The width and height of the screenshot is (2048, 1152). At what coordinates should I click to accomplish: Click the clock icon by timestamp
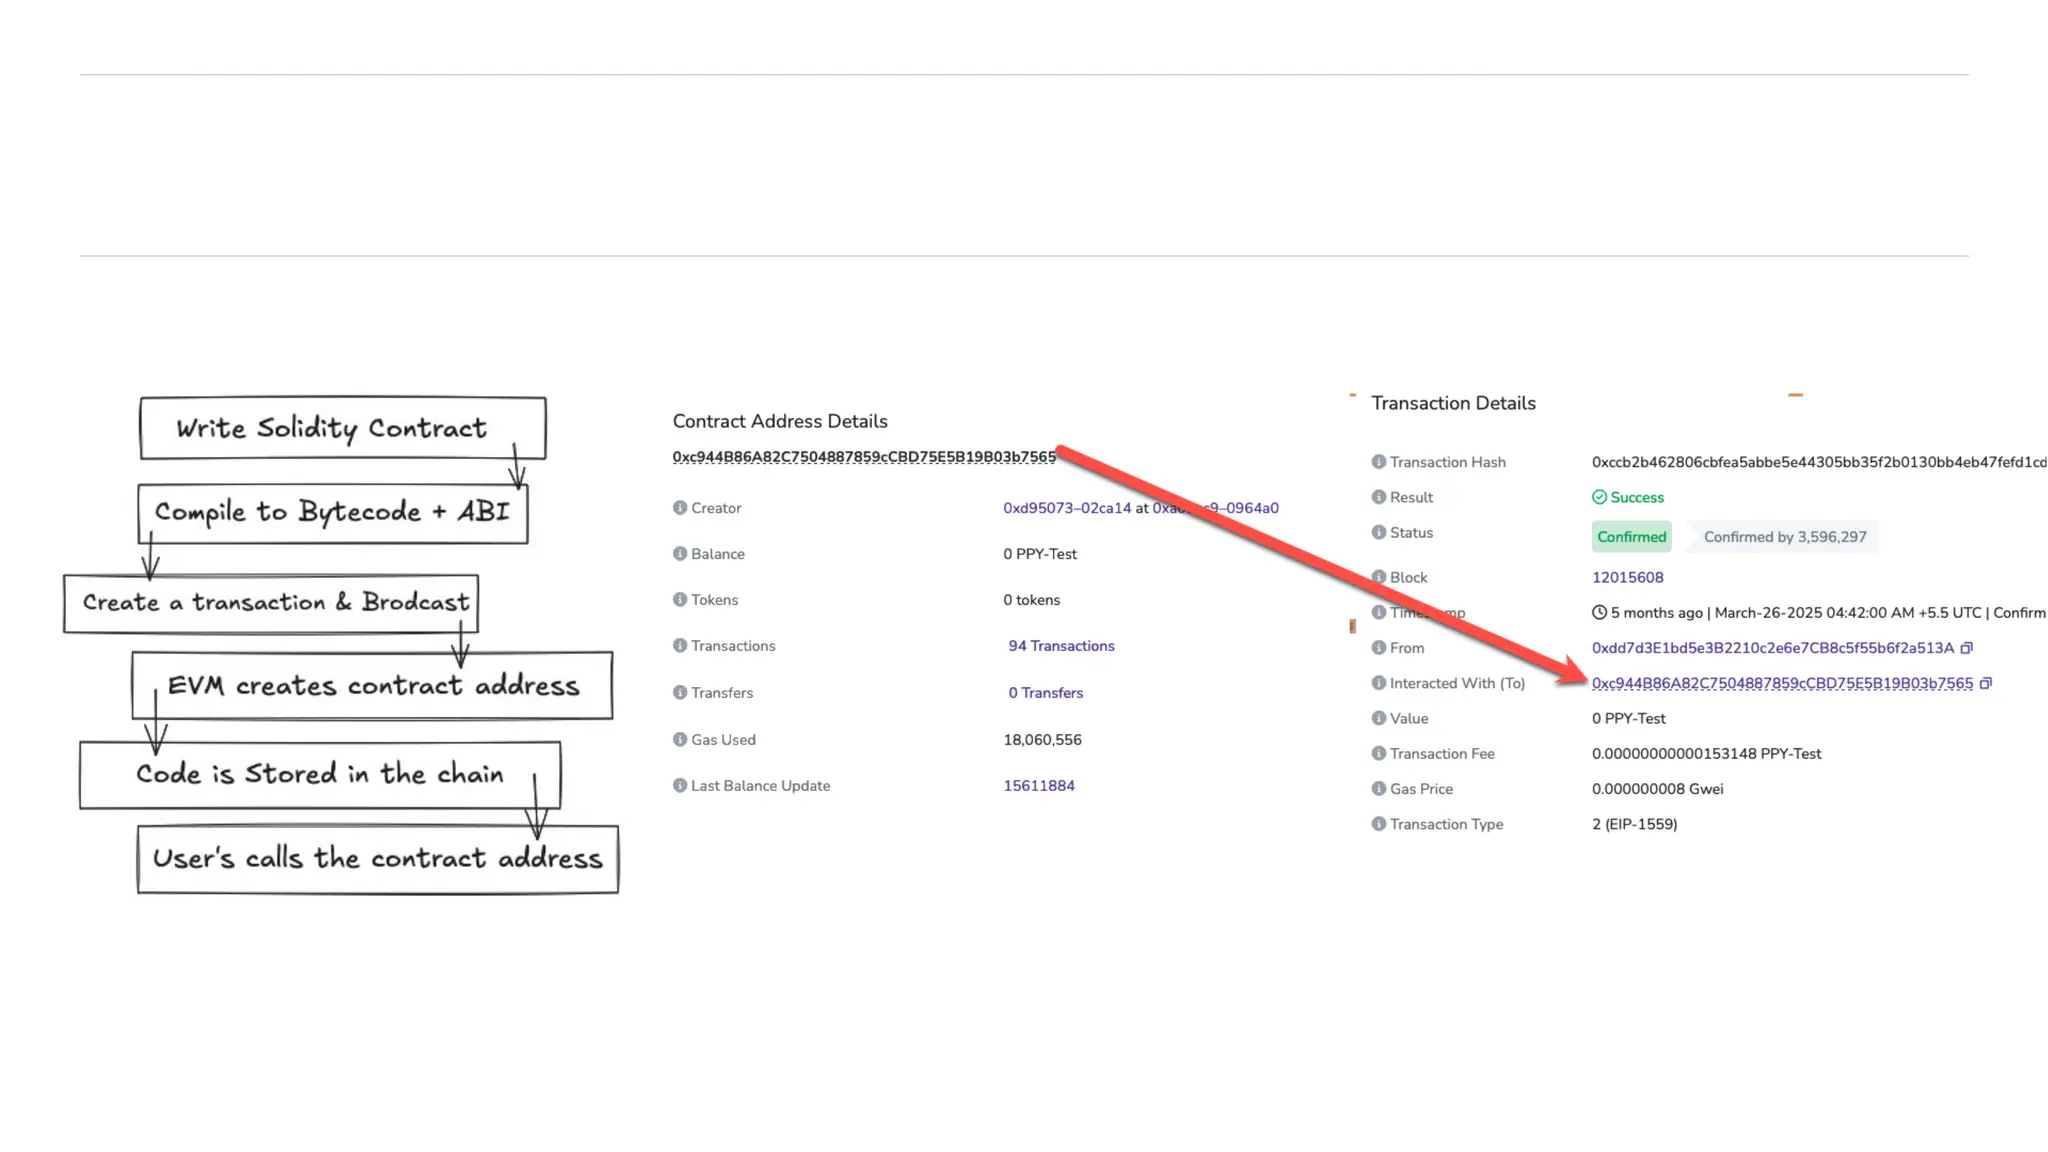click(x=1599, y=612)
